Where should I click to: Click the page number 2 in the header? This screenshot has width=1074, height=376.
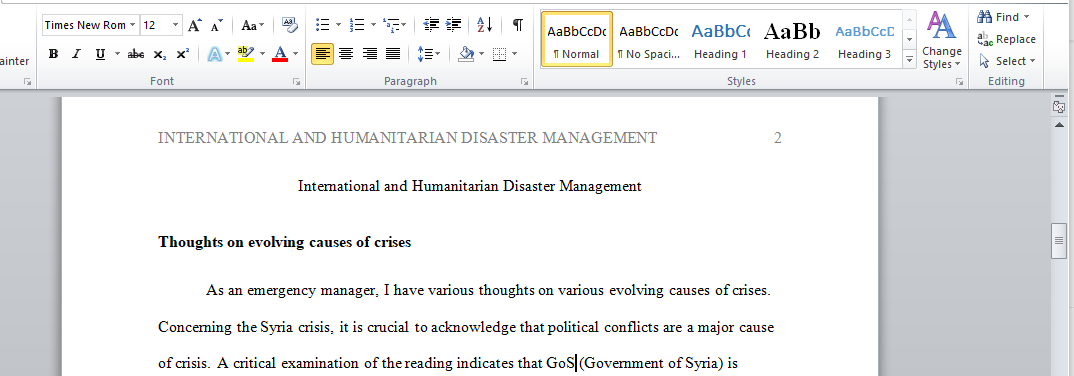pyautogui.click(x=777, y=138)
